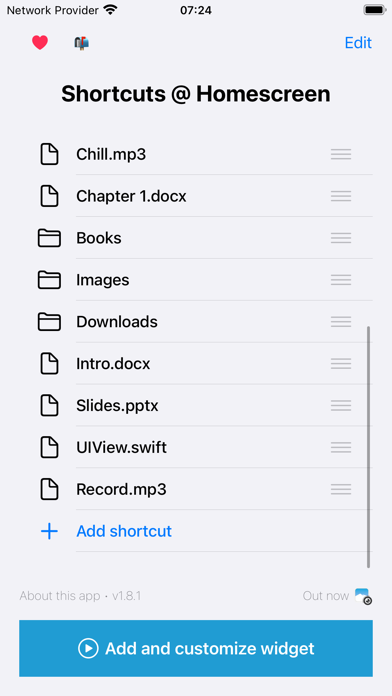Select the Books folder icon
The image size is (392, 696).
(49, 238)
